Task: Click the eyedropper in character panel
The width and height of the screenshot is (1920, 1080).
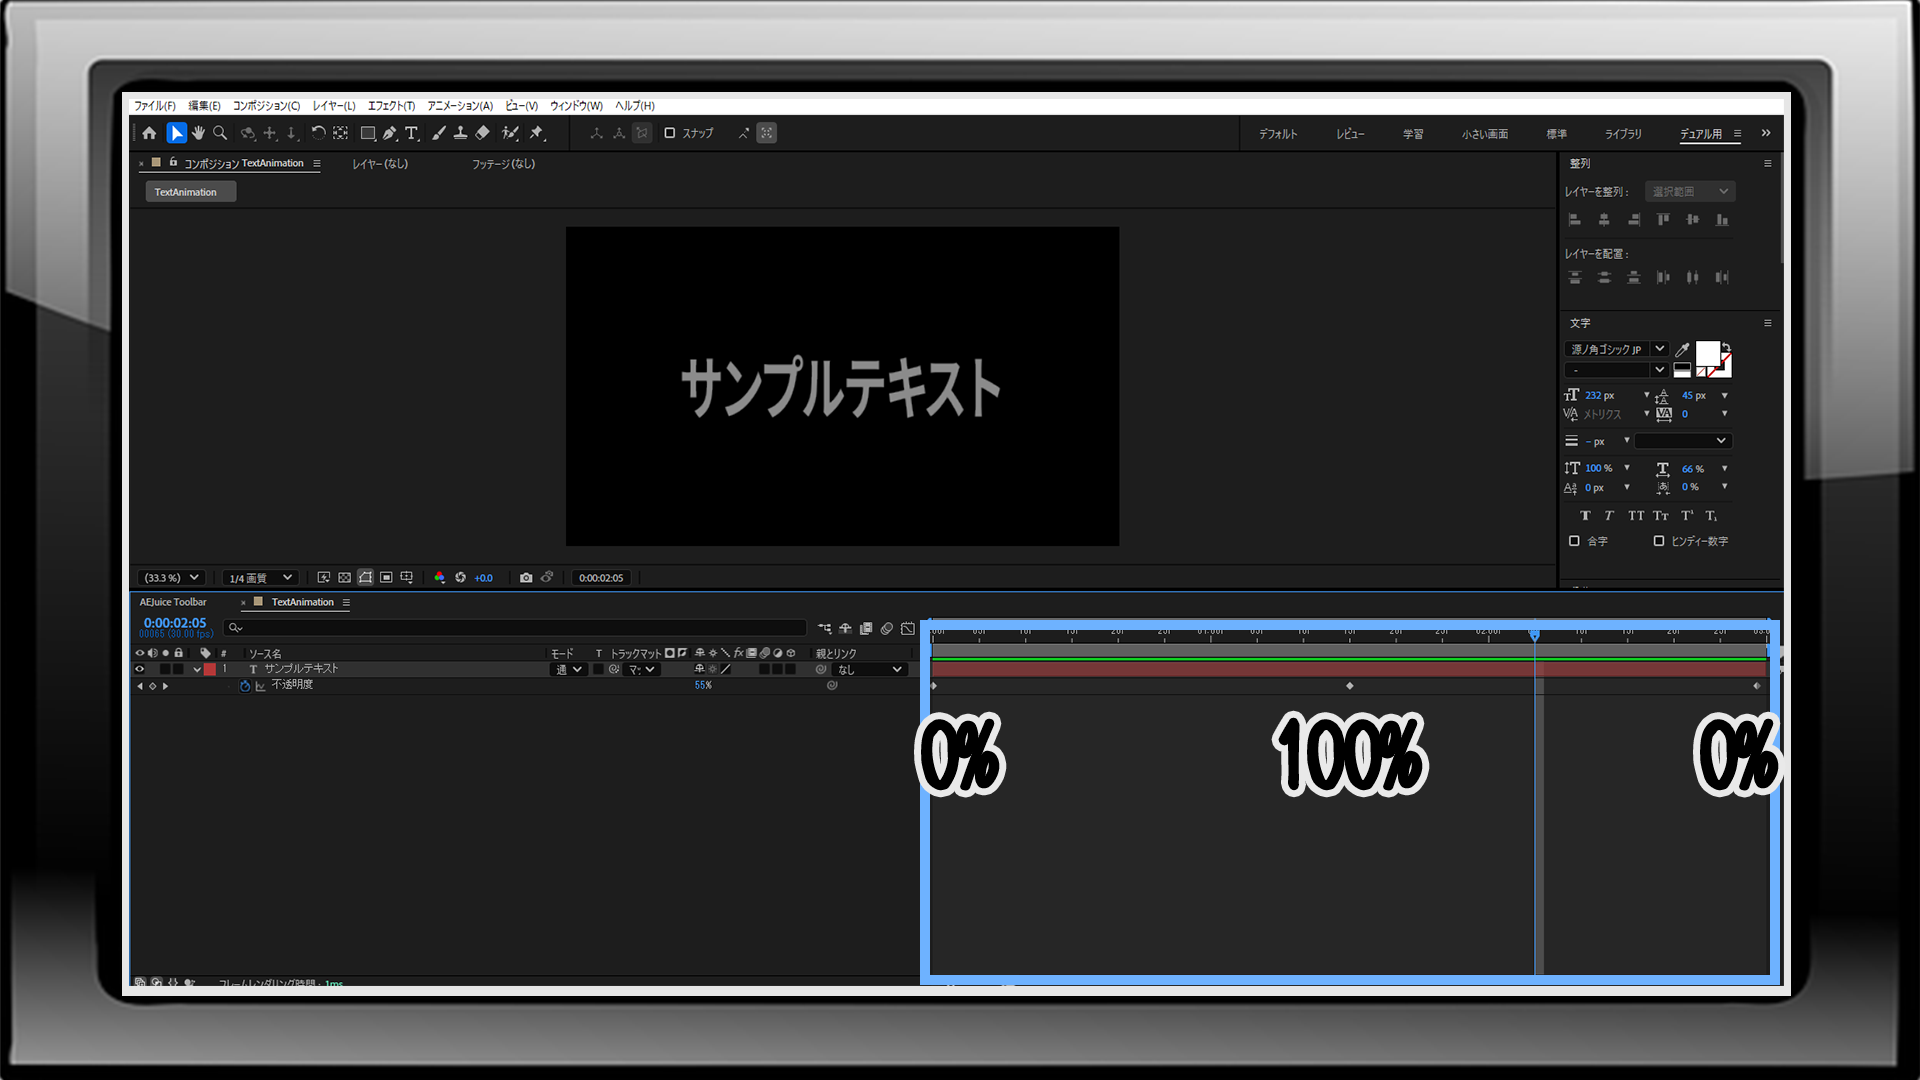Action: pos(1682,349)
